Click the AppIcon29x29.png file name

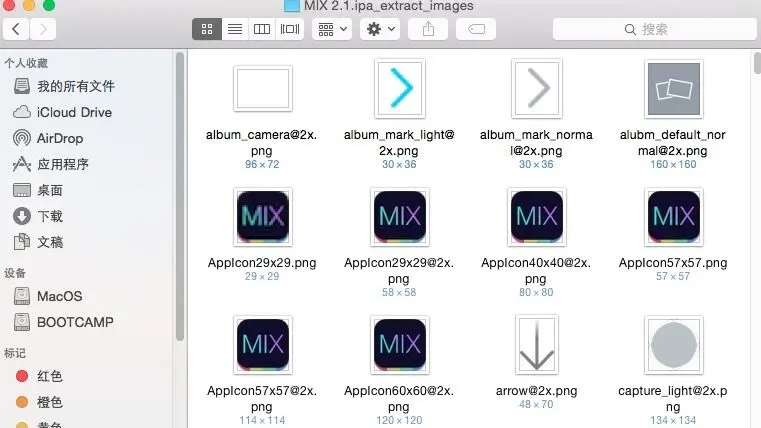[262, 263]
